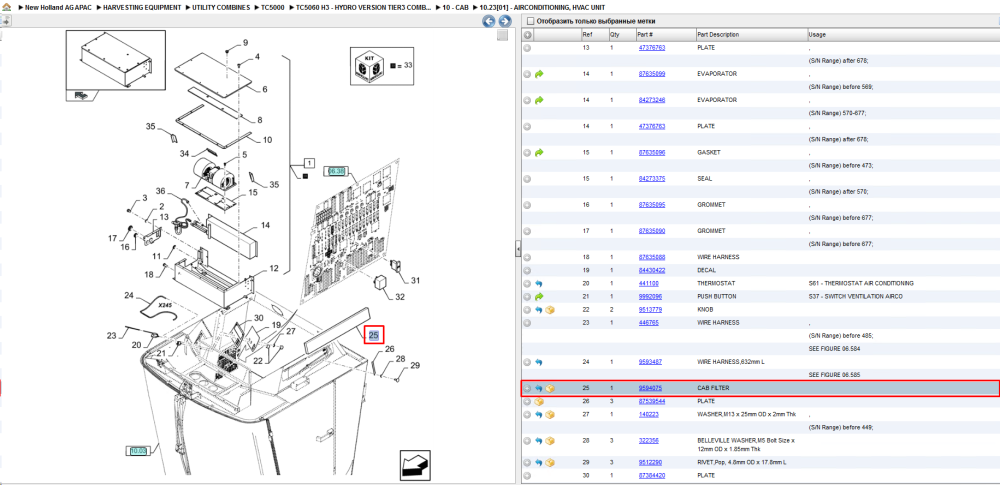The image size is (1000, 485).
Task: Go to the home page icon
Action: 4,7
